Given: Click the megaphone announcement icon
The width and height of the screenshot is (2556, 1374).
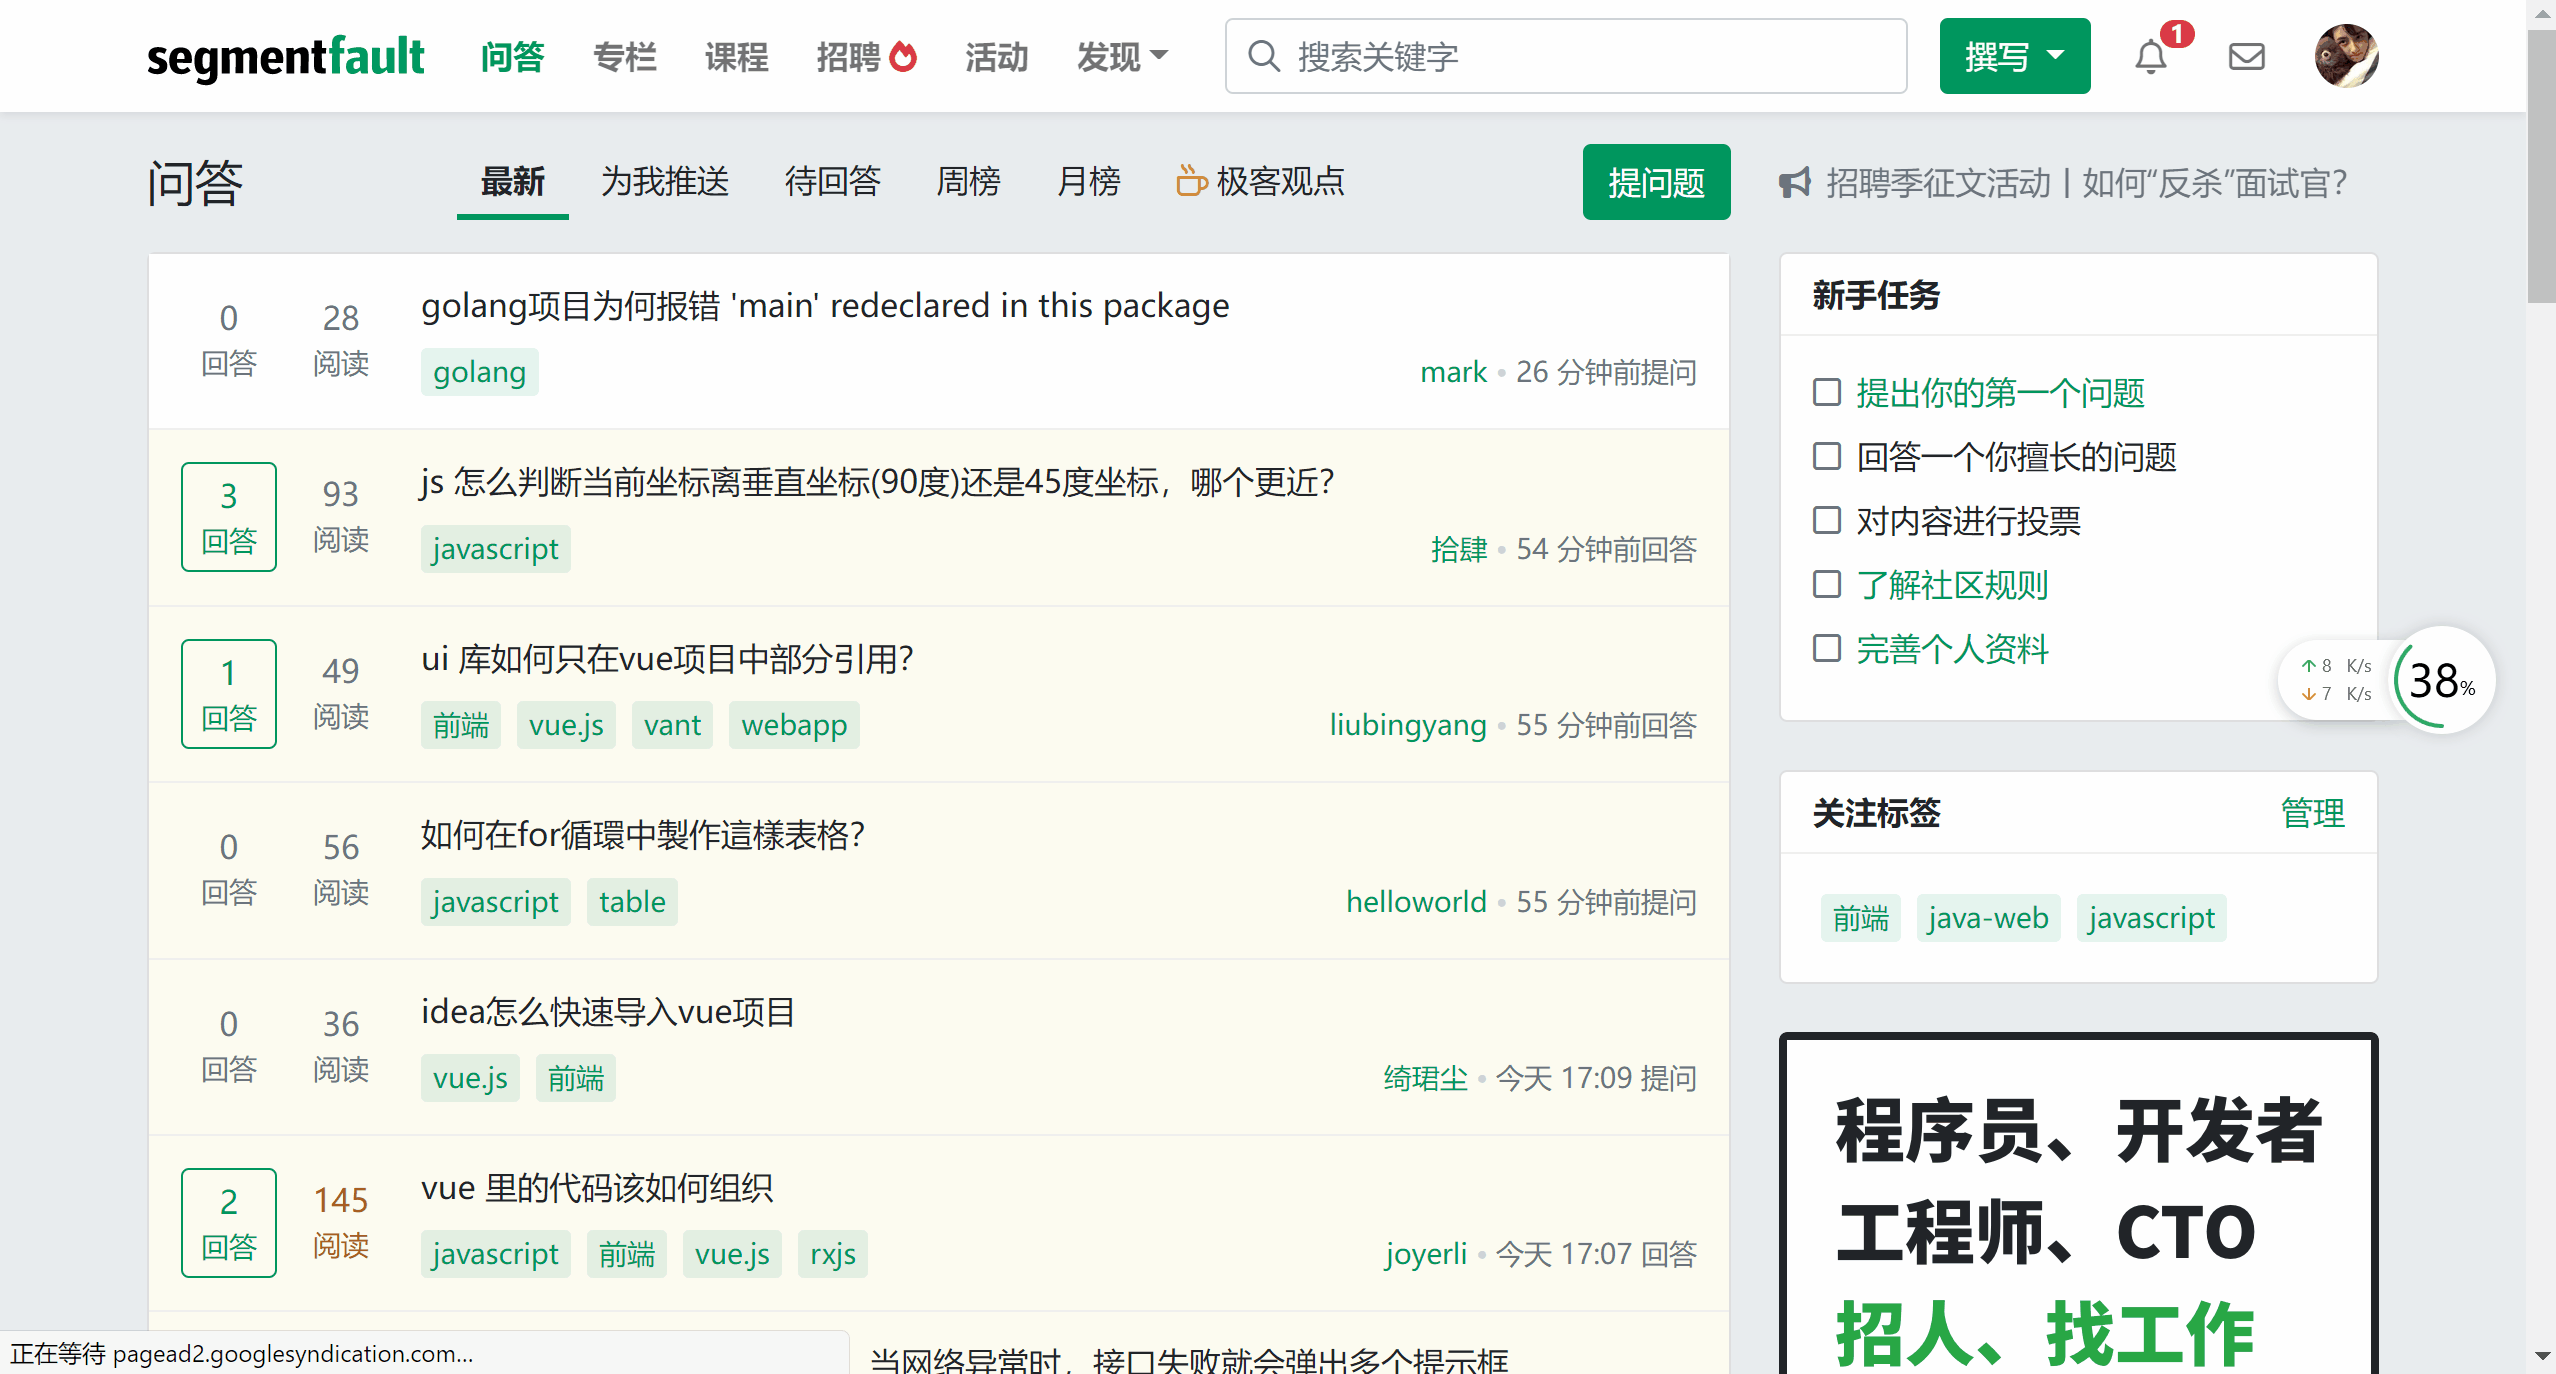Looking at the screenshot, I should coord(1795,183).
